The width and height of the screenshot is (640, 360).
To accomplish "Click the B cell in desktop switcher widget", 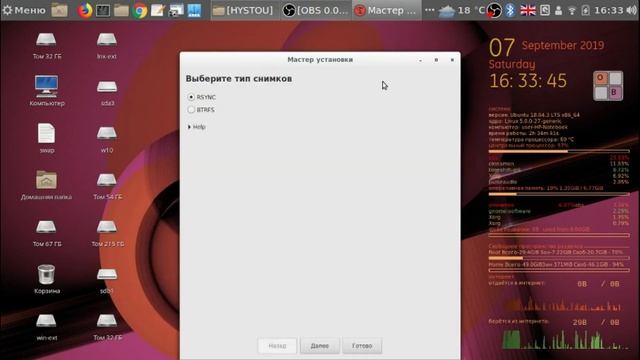I will point(615,93).
